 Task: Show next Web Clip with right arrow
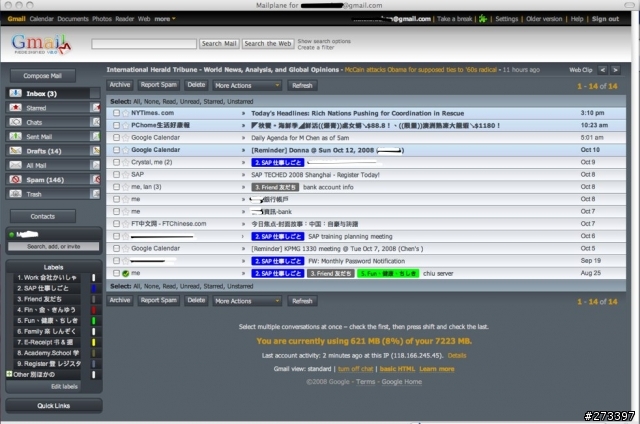[x=616, y=70]
